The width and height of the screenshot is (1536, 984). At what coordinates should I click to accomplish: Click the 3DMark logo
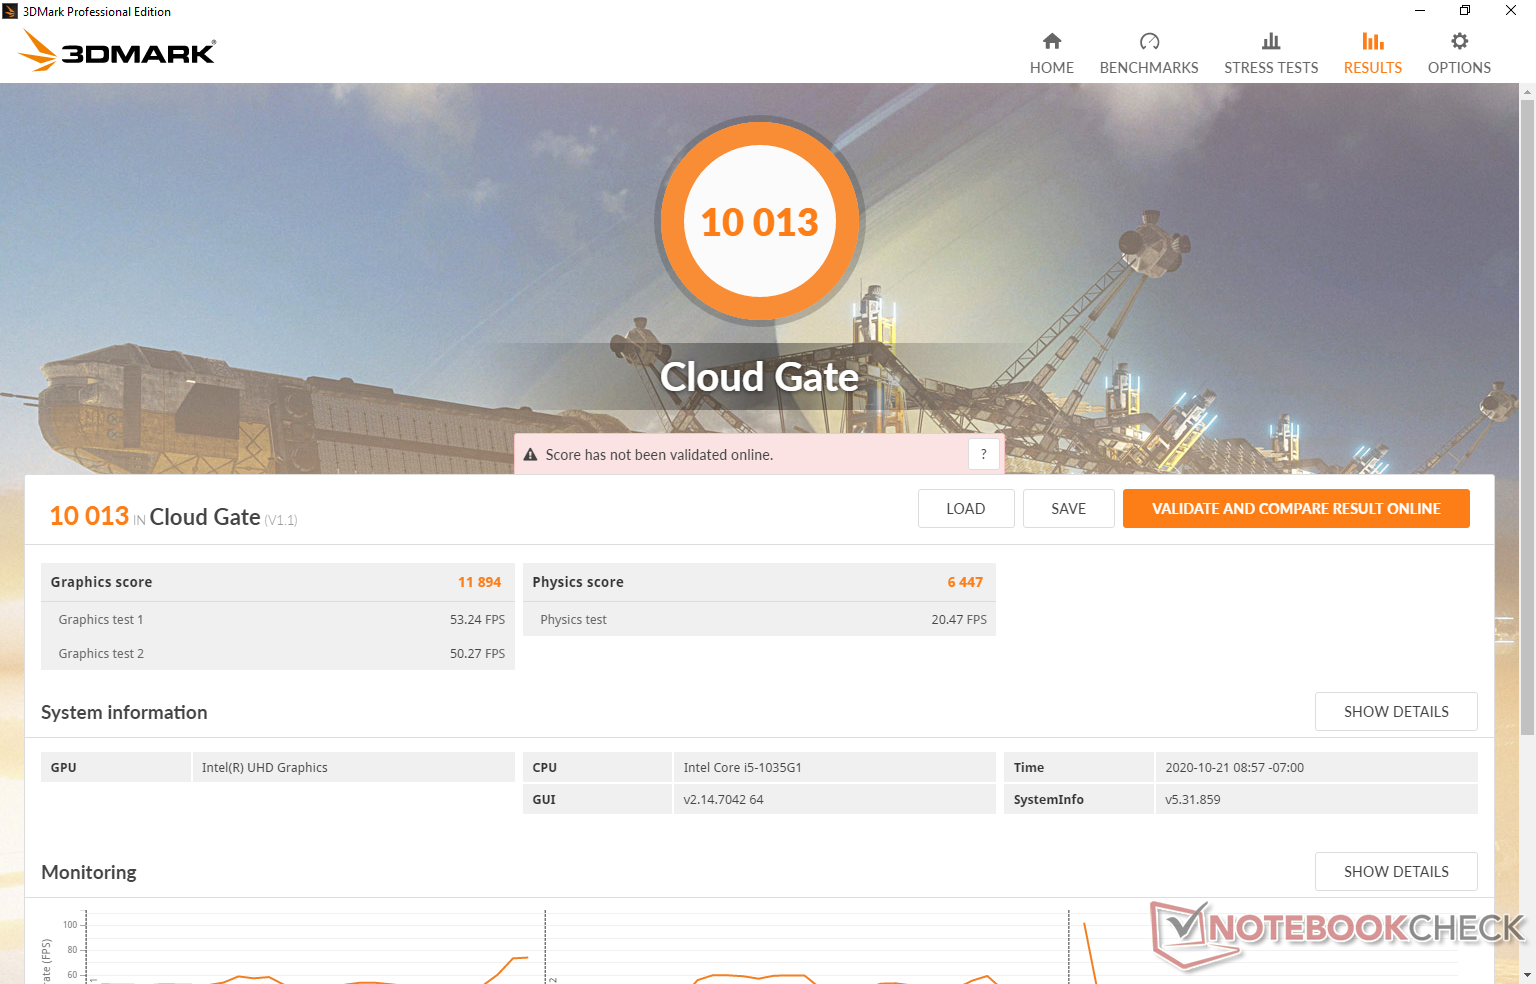(118, 51)
